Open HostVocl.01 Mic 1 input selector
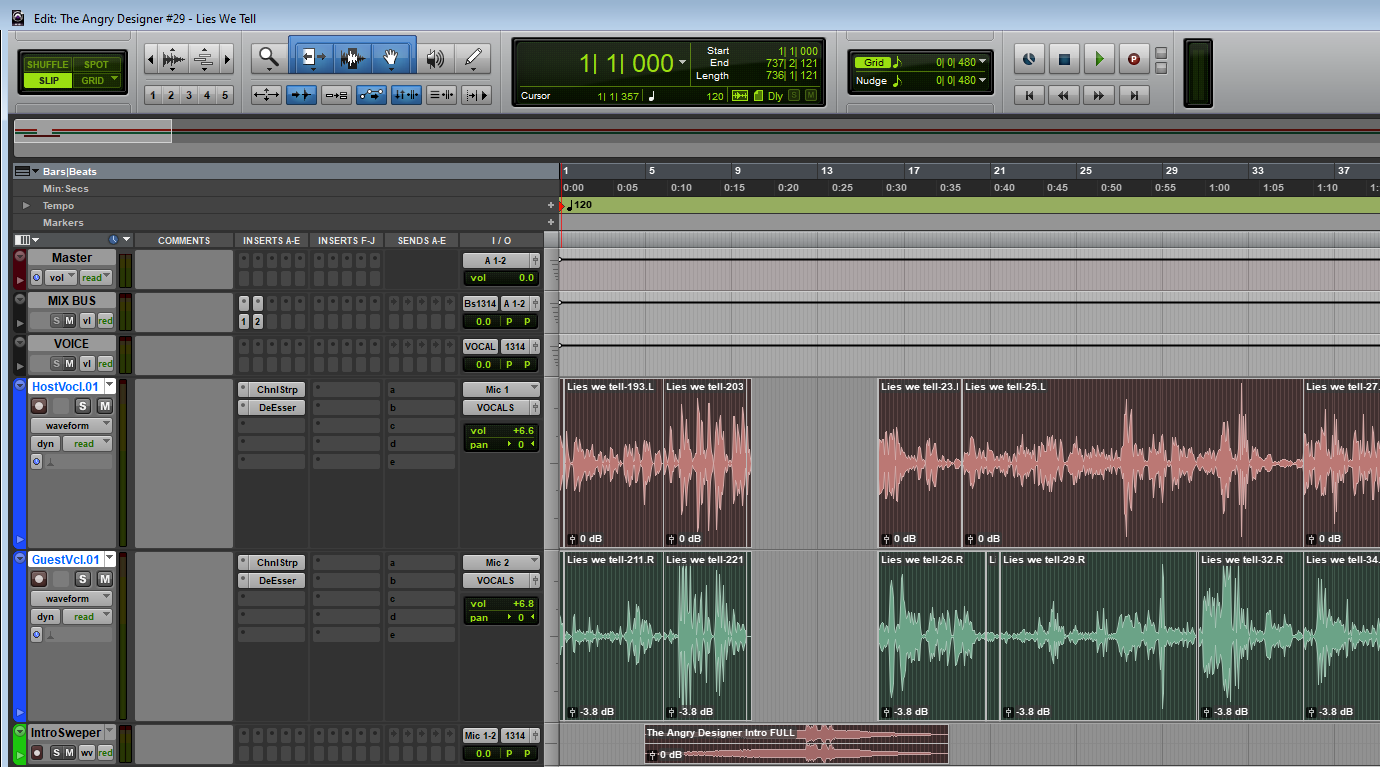The height and width of the screenshot is (767, 1380). [x=501, y=389]
